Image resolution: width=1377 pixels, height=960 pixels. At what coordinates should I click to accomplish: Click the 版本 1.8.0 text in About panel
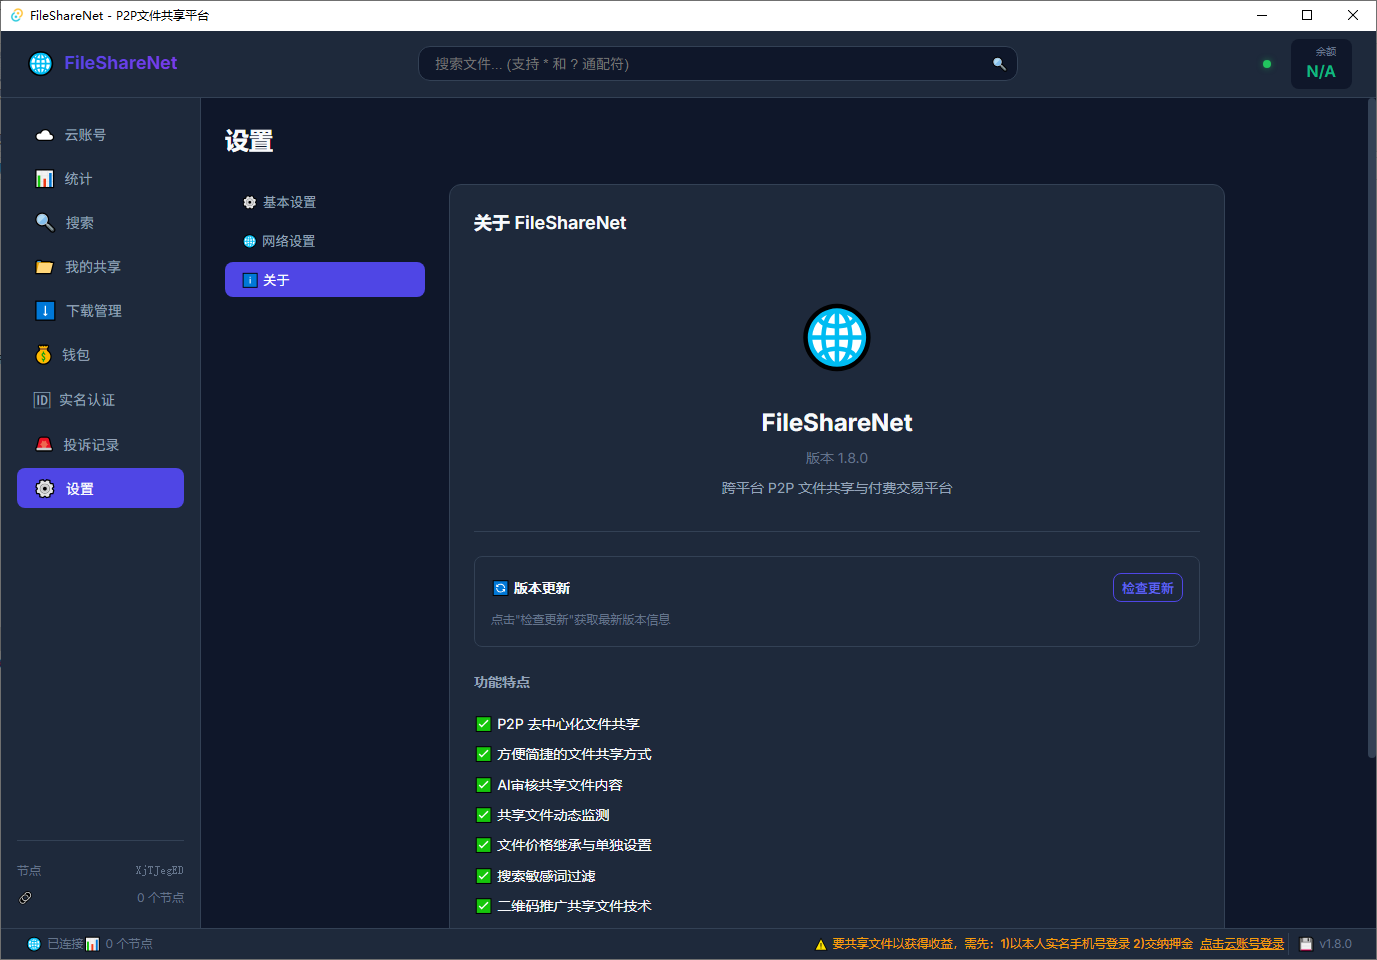point(837,458)
